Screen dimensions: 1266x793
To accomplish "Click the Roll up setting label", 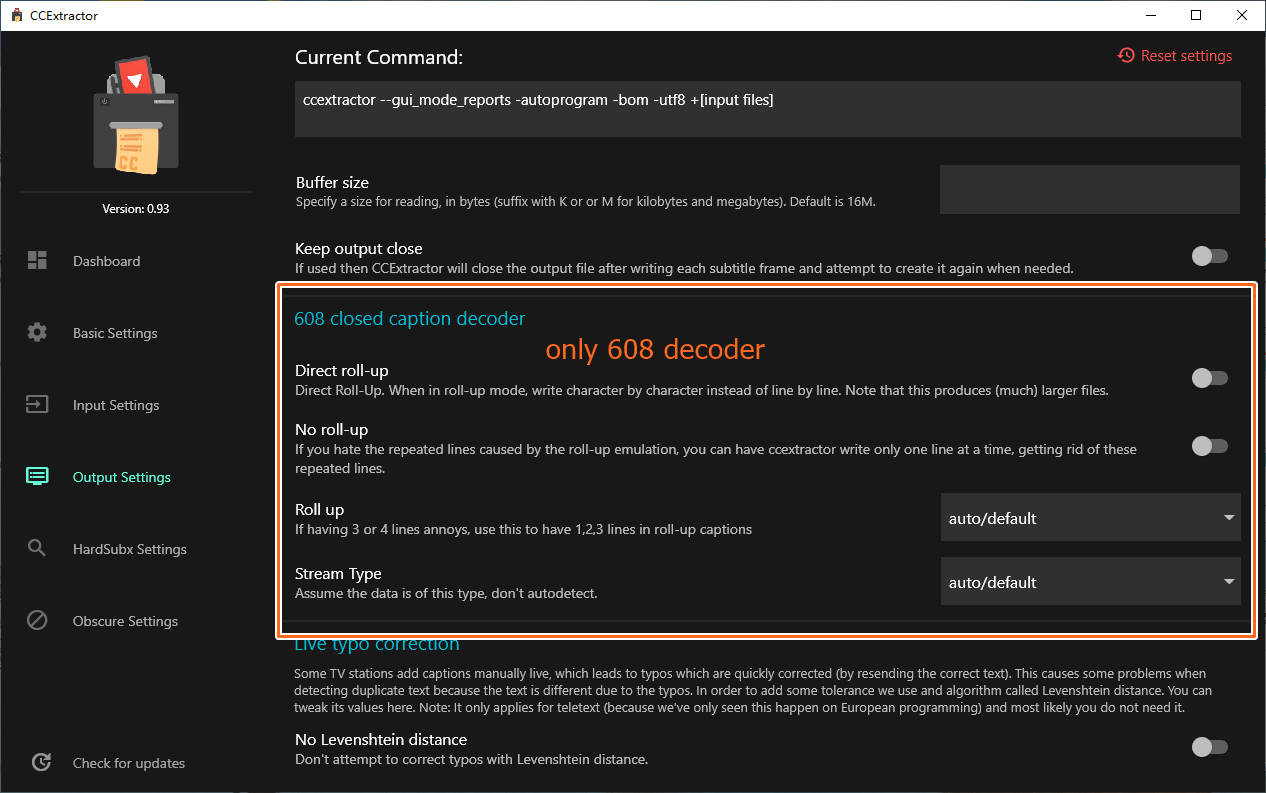I will [319, 510].
